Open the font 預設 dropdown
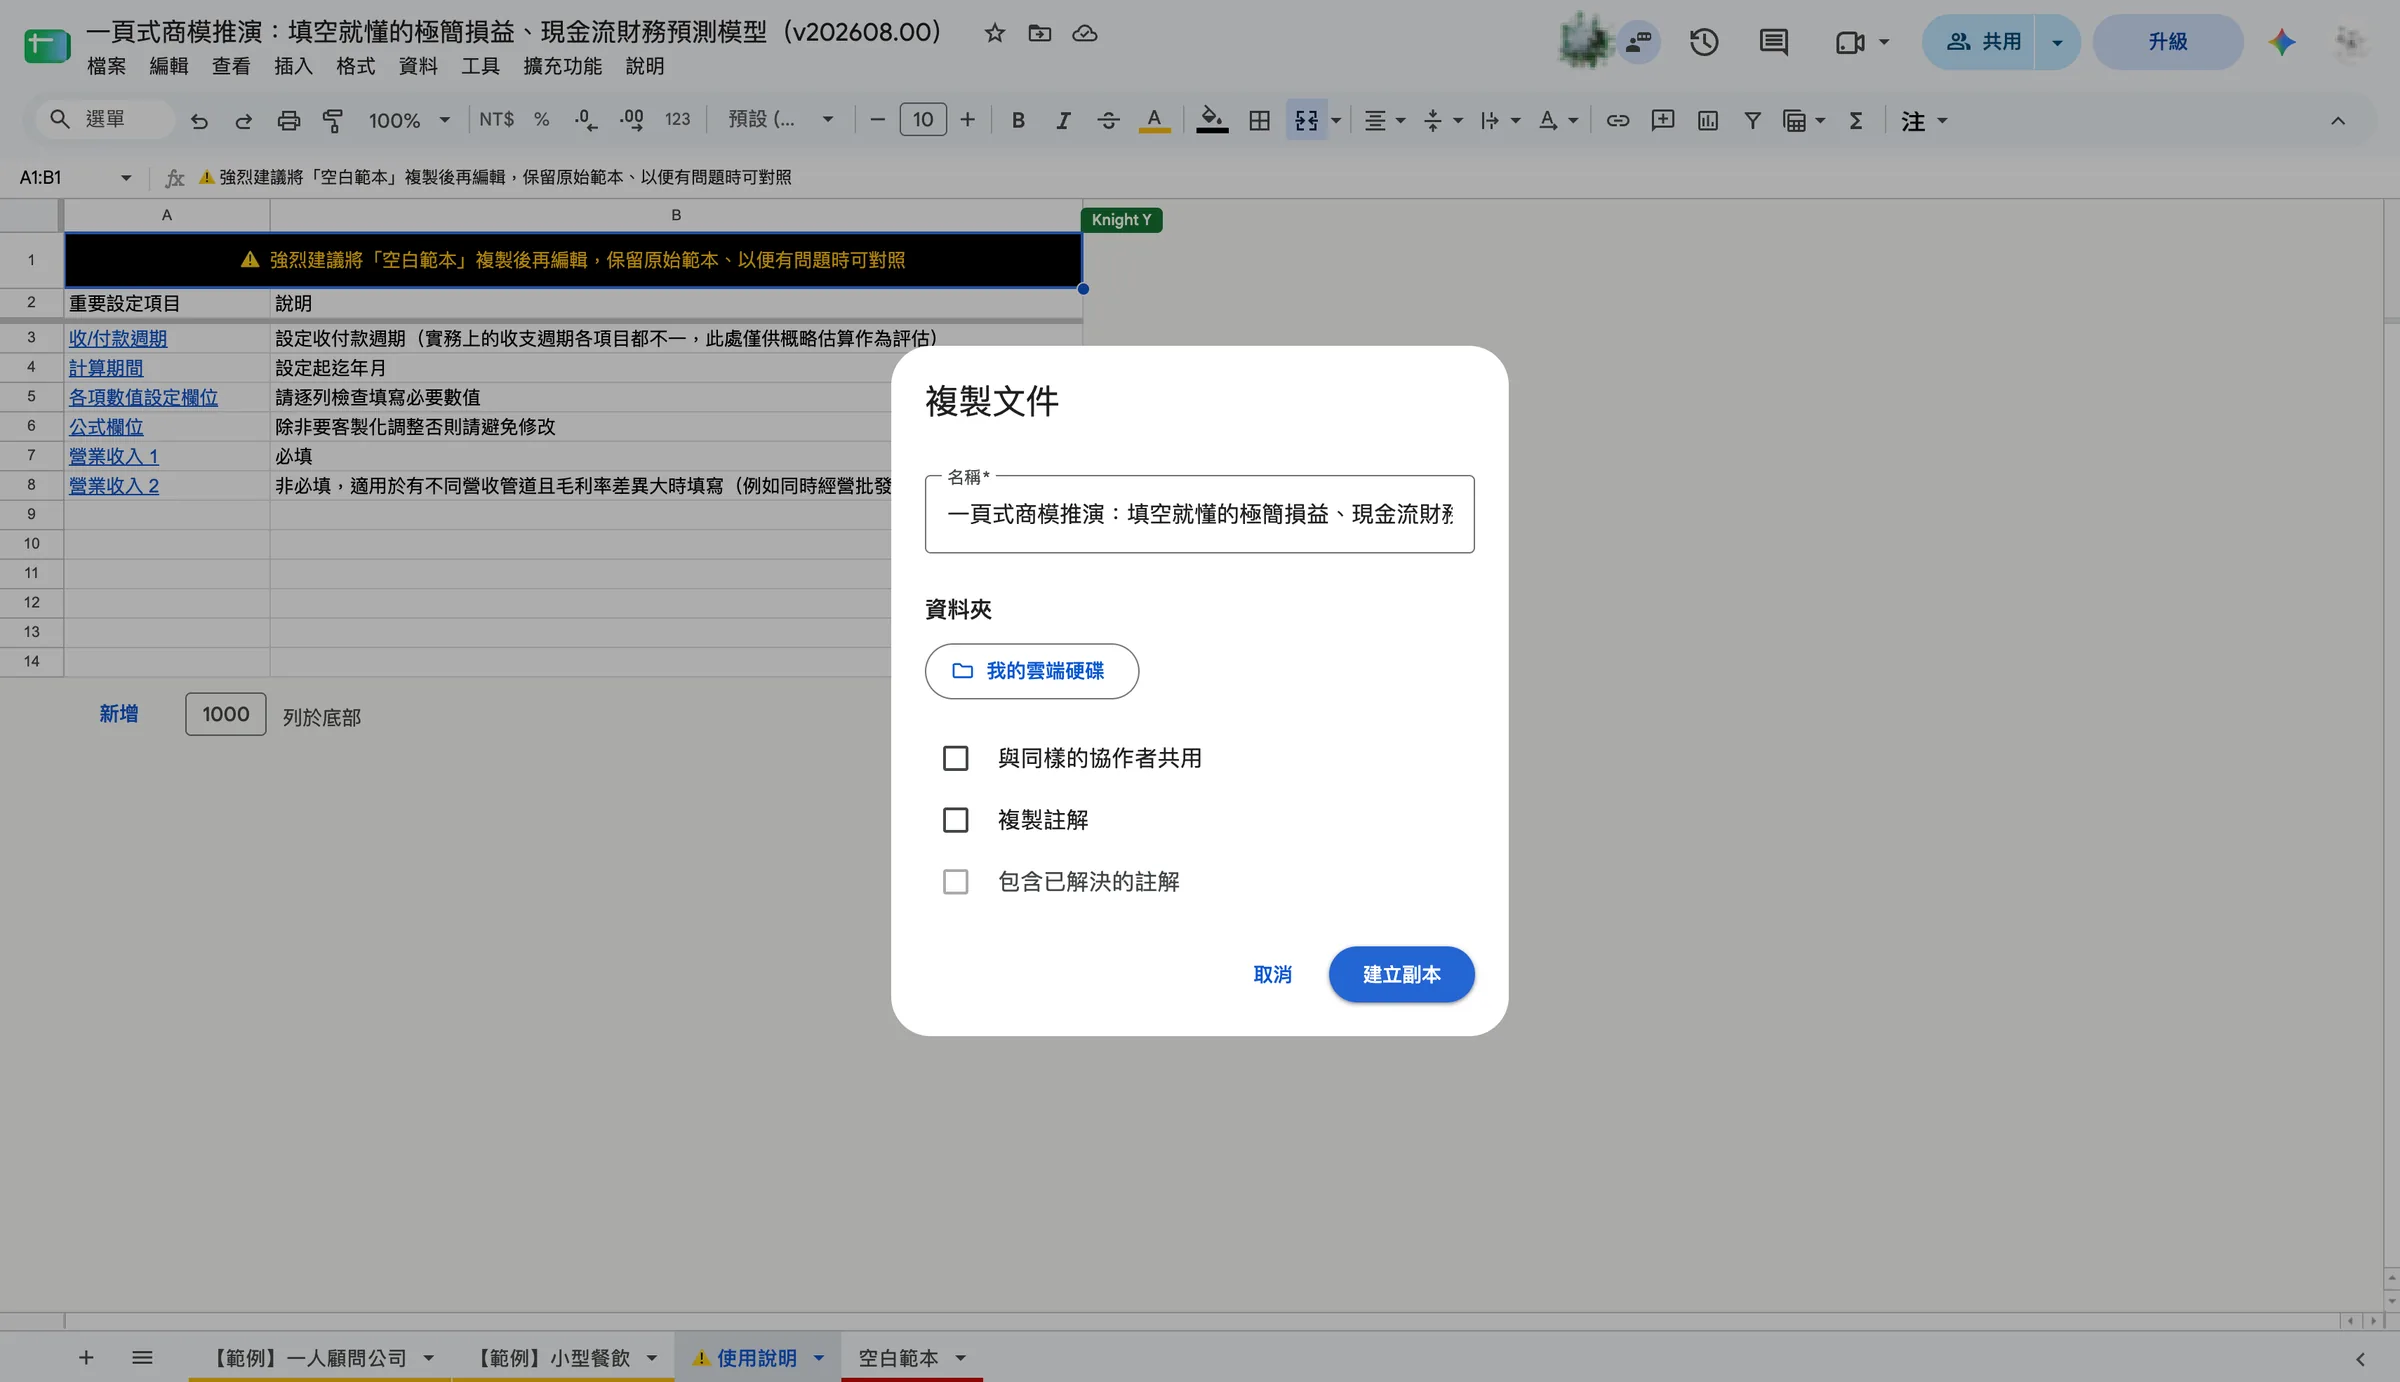The image size is (2400, 1382). coord(780,121)
